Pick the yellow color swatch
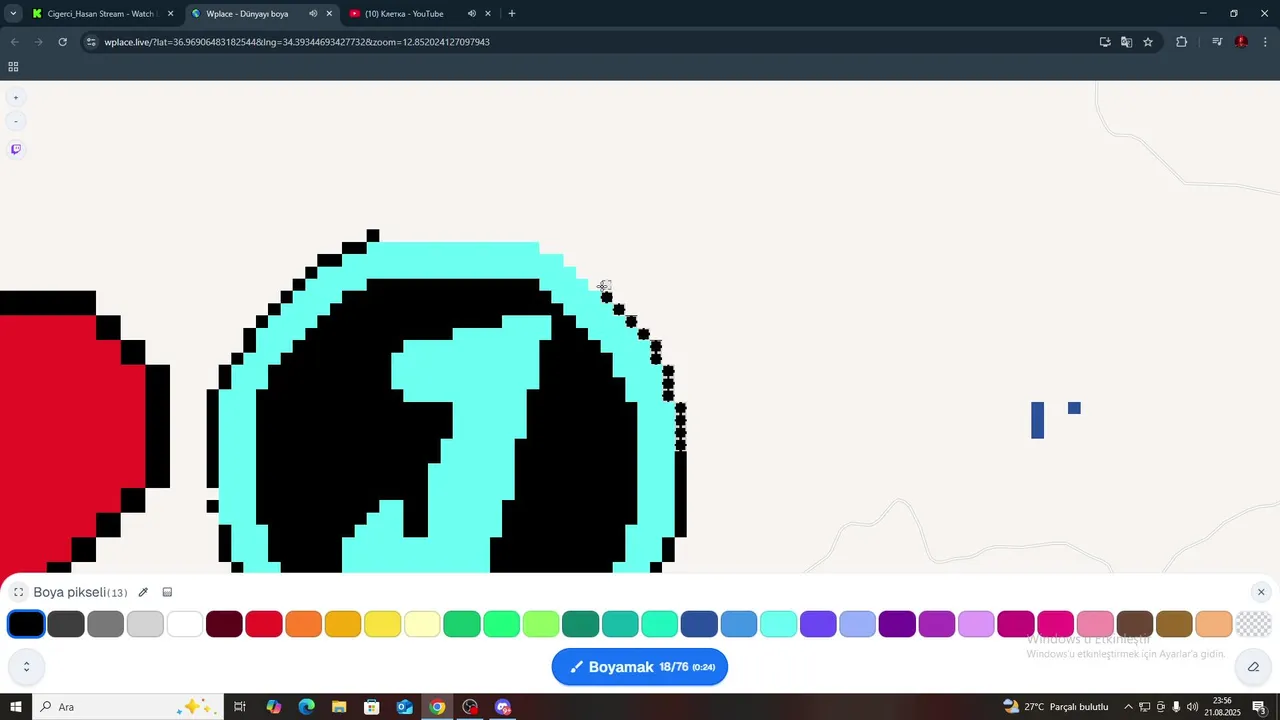The image size is (1280, 720). tap(383, 624)
